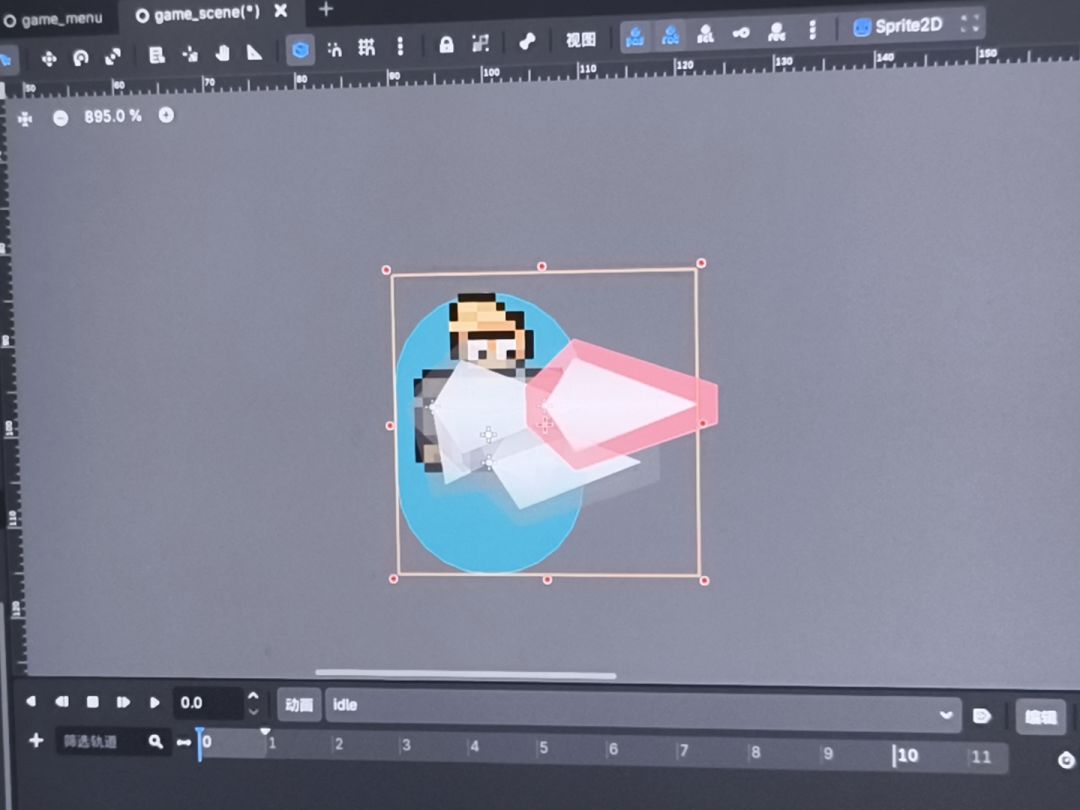Click the key icon to insert keyframes
This screenshot has width=1080, height=810.
pyautogui.click(x=741, y=32)
